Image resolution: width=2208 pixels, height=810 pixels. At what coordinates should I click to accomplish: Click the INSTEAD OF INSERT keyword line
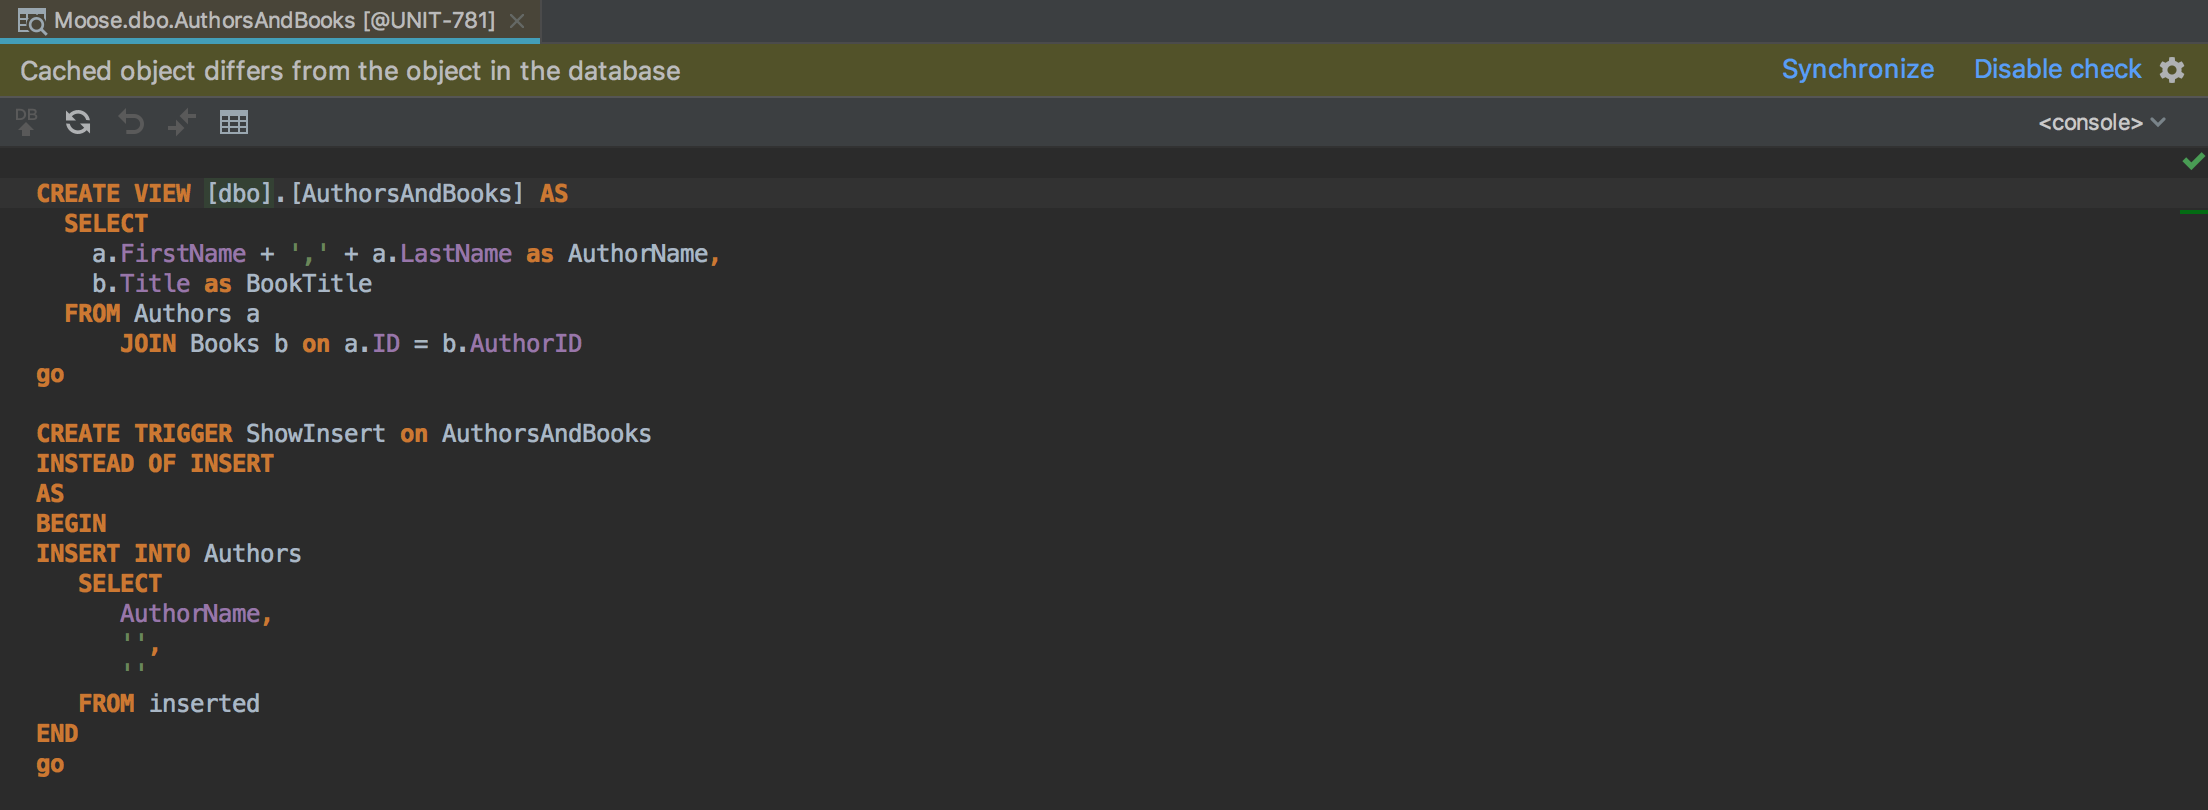pos(155,463)
